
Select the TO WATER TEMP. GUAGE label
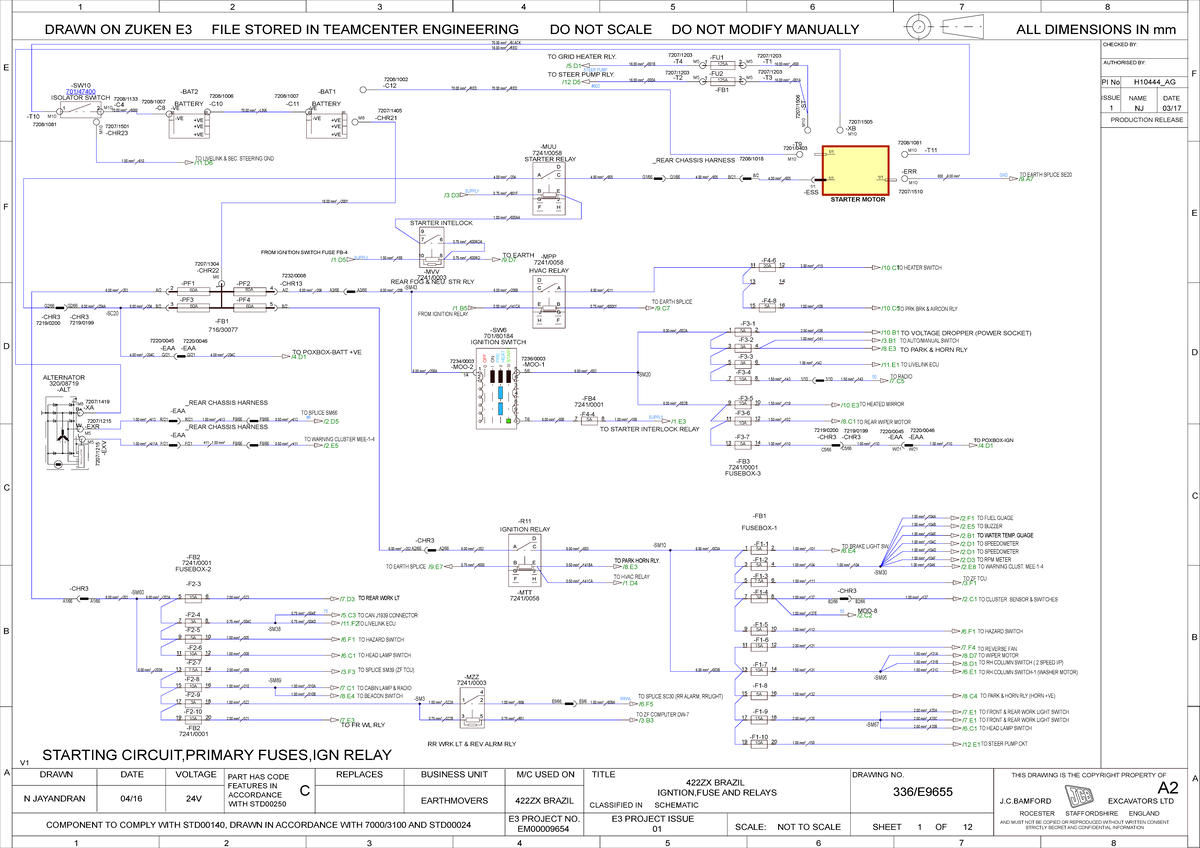[x=1004, y=535]
